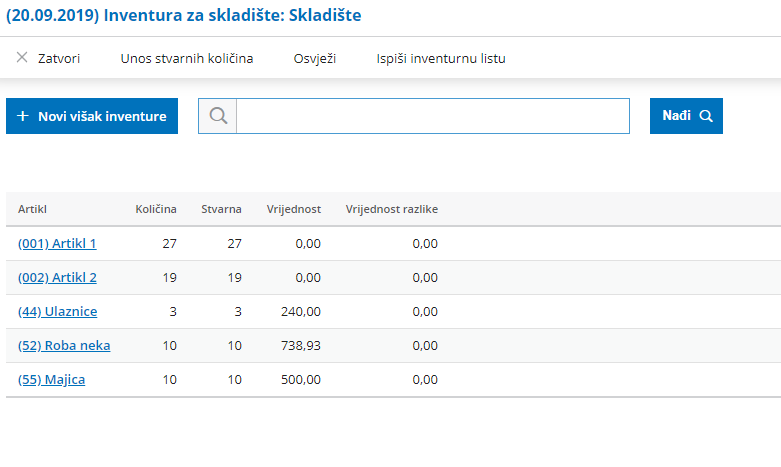The height and width of the screenshot is (467, 781).
Task: Choose Ispiši inventurnu listu
Action: pos(441,58)
